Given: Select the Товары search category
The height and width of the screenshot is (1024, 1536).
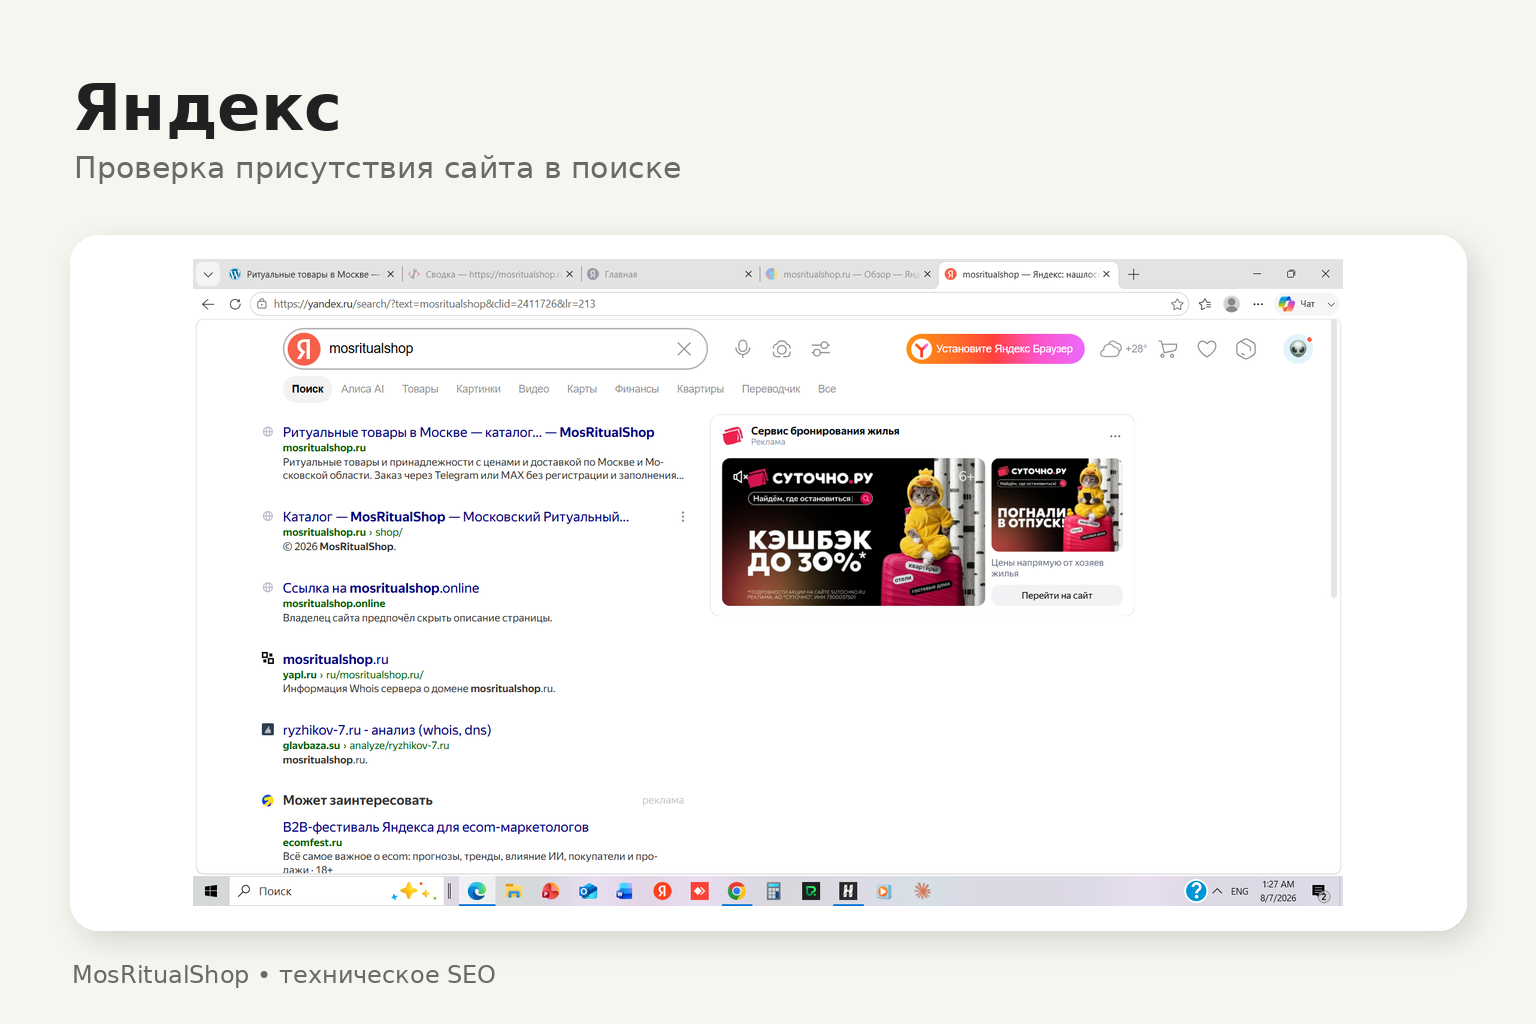Looking at the screenshot, I should [420, 389].
